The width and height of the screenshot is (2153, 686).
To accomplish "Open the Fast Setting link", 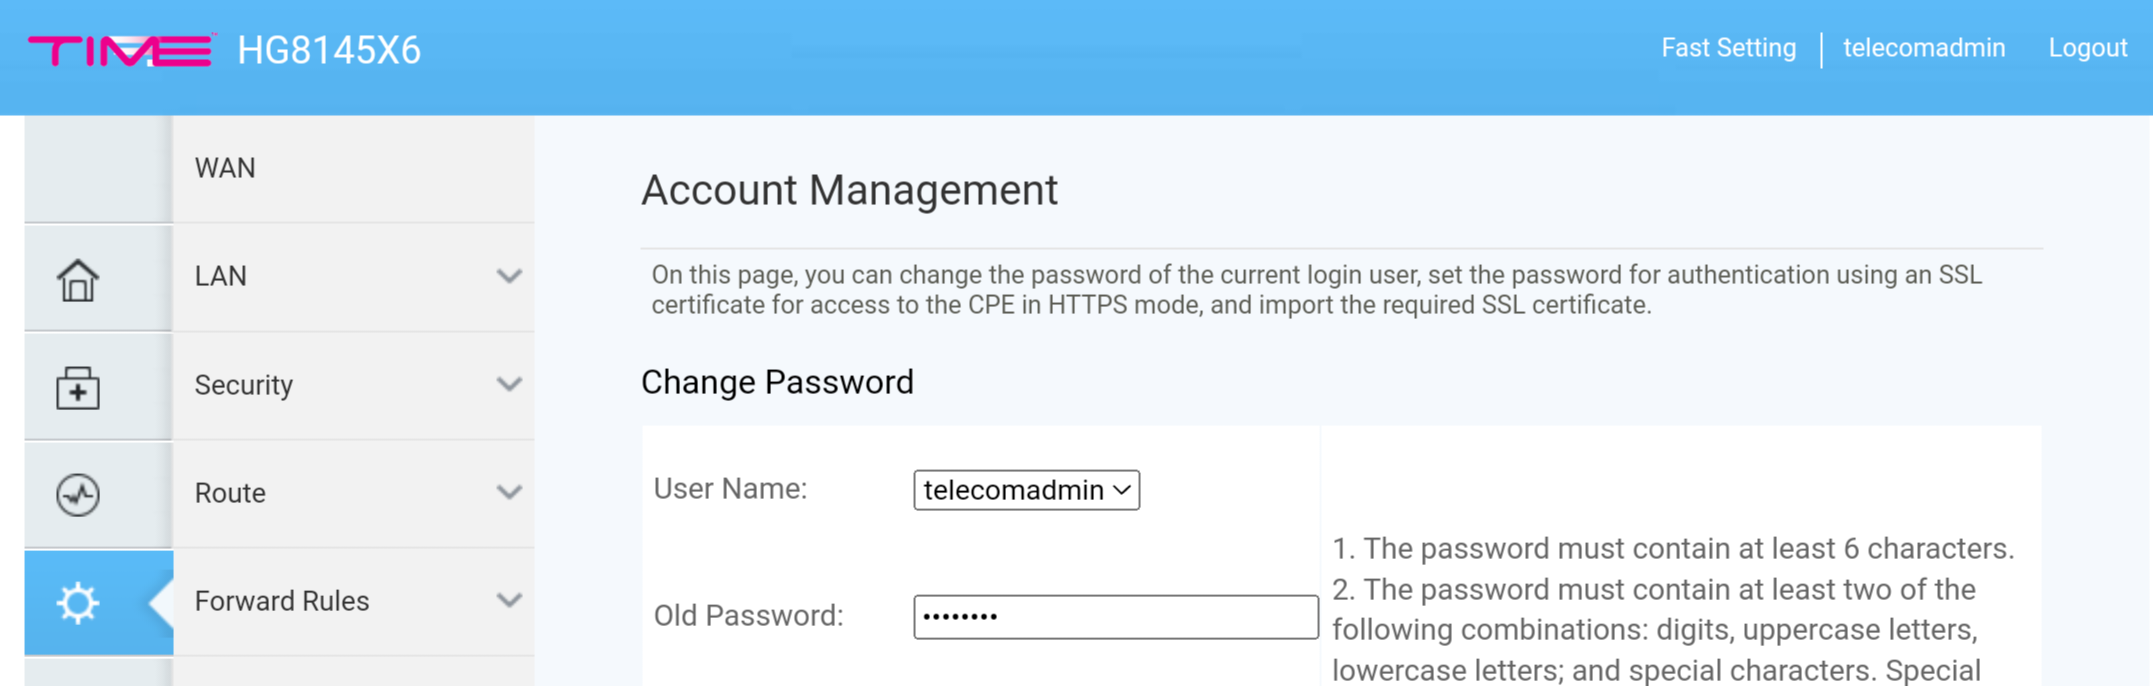I will (1728, 48).
